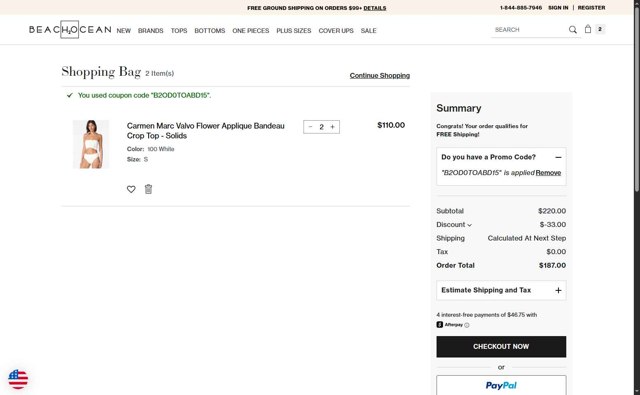Open Carmen Marc Valvo product title
640x395 pixels.
[x=206, y=131]
